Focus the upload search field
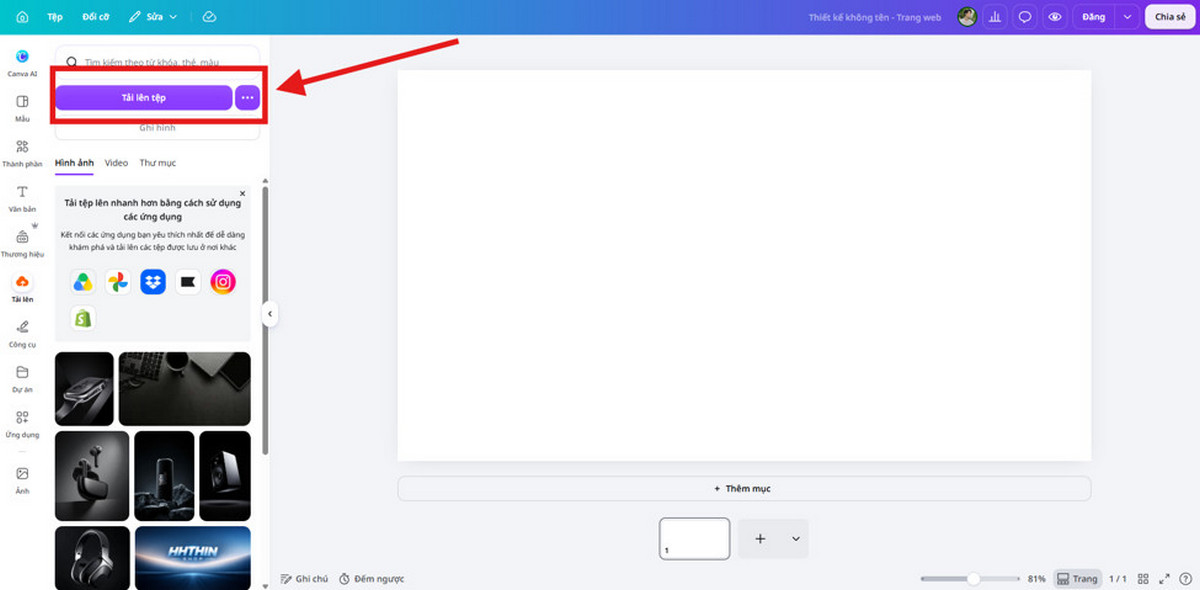Image resolution: width=1200 pixels, height=590 pixels. pos(158,62)
